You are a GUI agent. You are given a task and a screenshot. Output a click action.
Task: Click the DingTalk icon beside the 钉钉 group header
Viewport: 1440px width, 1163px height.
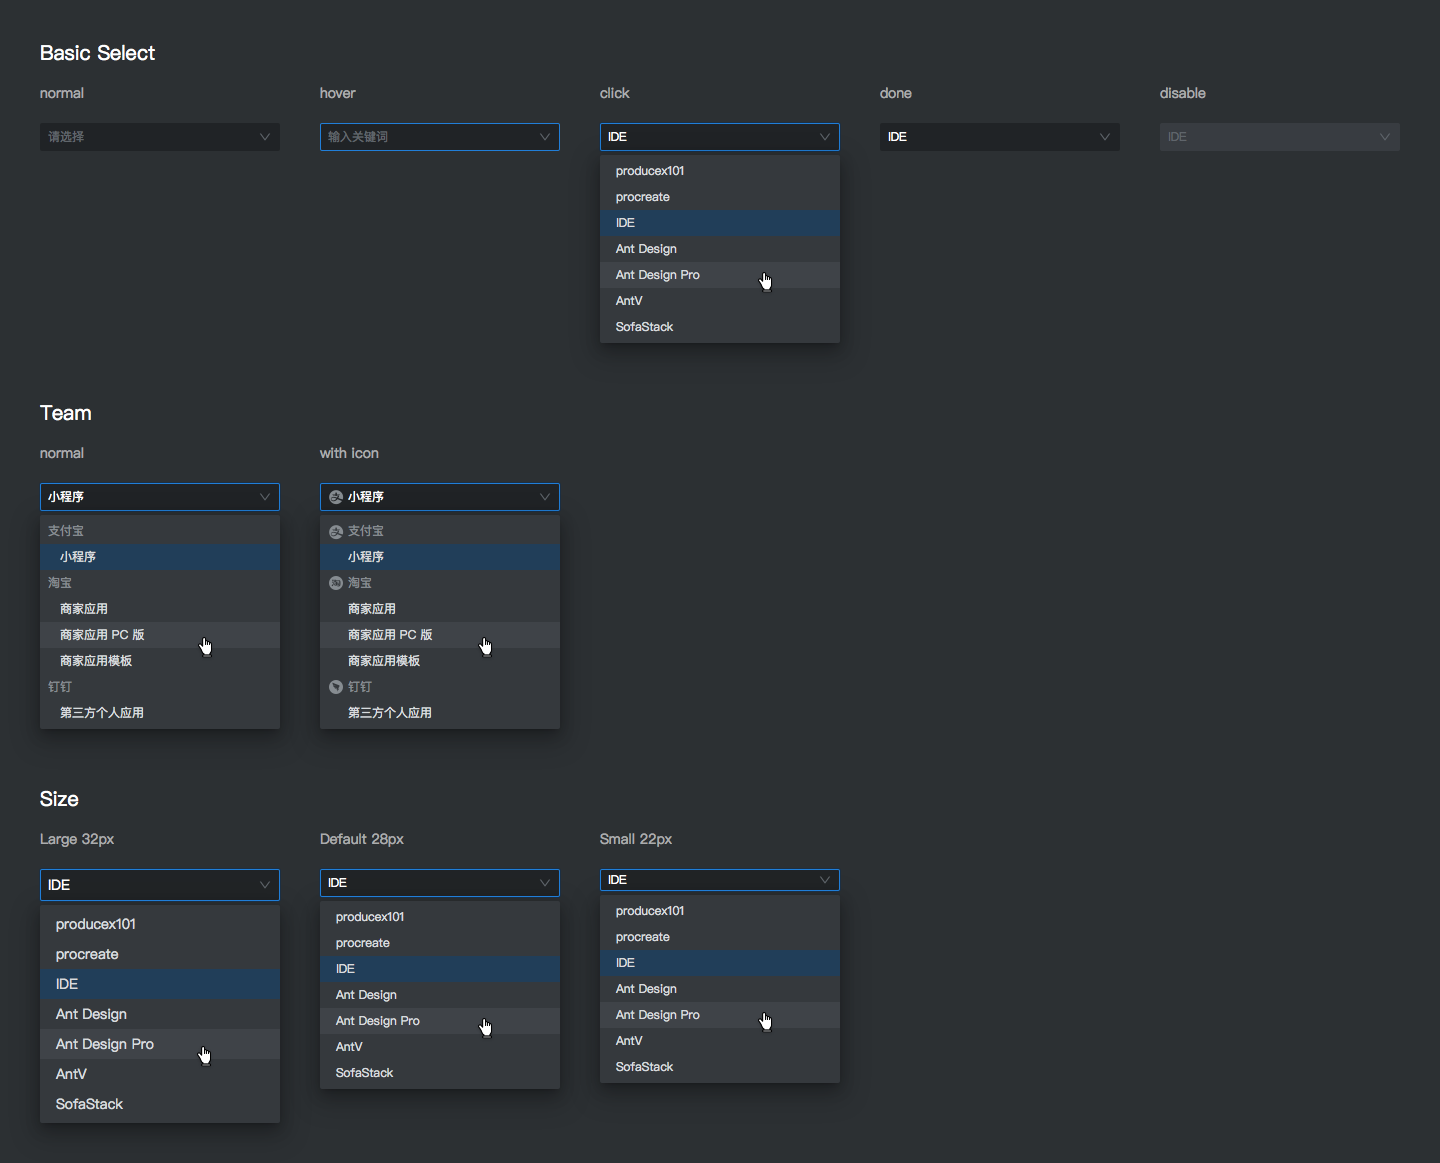(336, 687)
